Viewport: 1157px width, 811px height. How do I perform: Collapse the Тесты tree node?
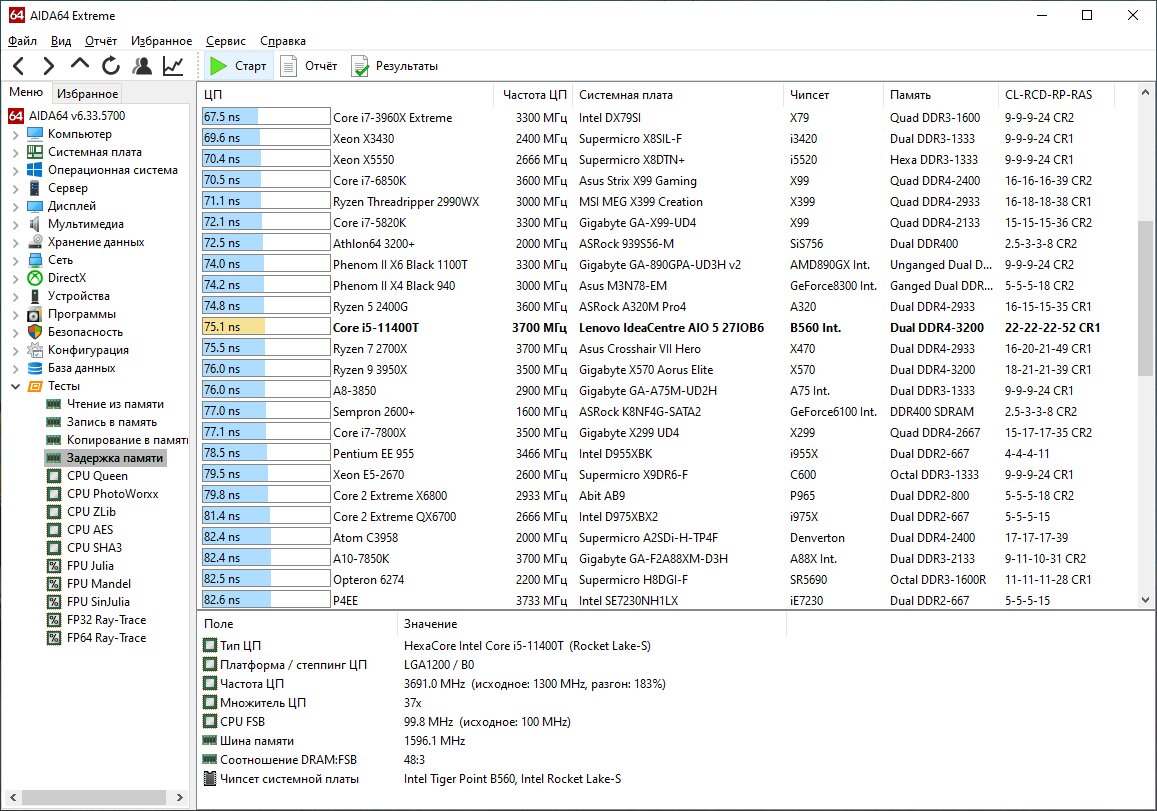click(15, 386)
